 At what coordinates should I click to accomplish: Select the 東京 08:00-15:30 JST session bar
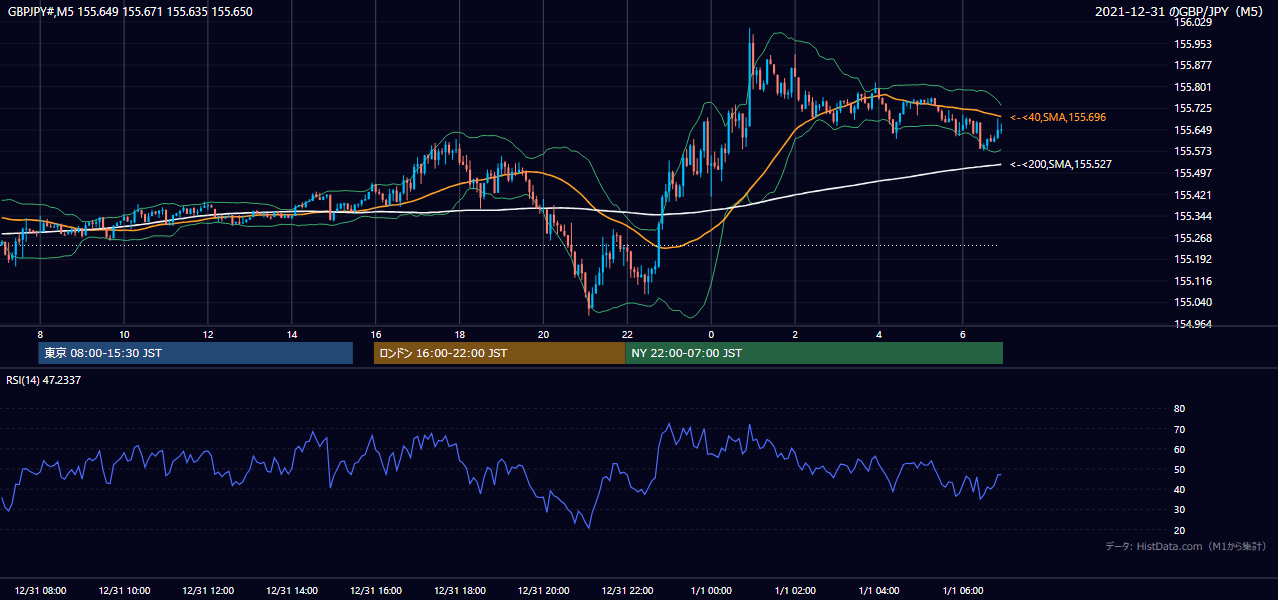[x=196, y=353]
